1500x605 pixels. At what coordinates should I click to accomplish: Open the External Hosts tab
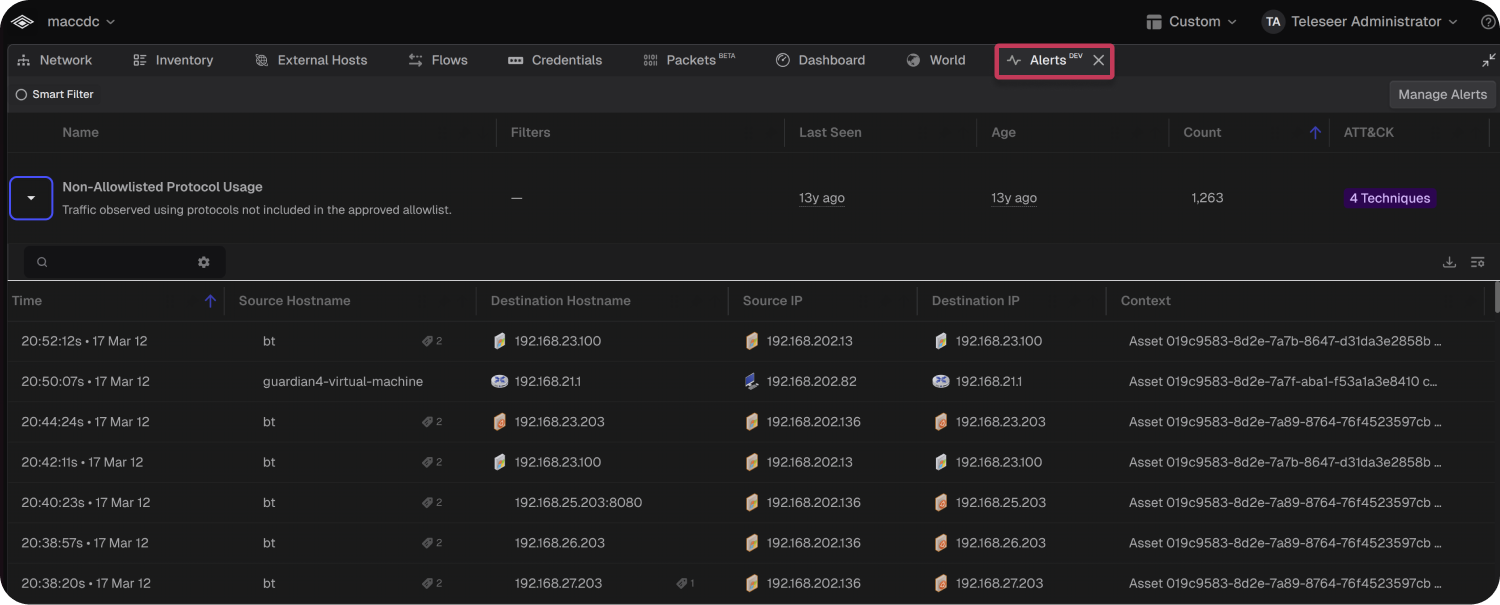pyautogui.click(x=311, y=60)
